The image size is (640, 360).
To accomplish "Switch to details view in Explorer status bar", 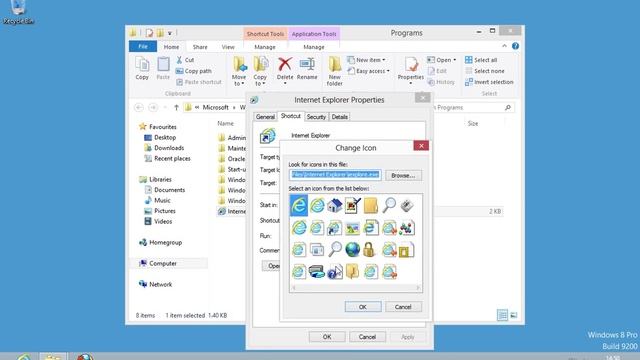I will point(502,315).
